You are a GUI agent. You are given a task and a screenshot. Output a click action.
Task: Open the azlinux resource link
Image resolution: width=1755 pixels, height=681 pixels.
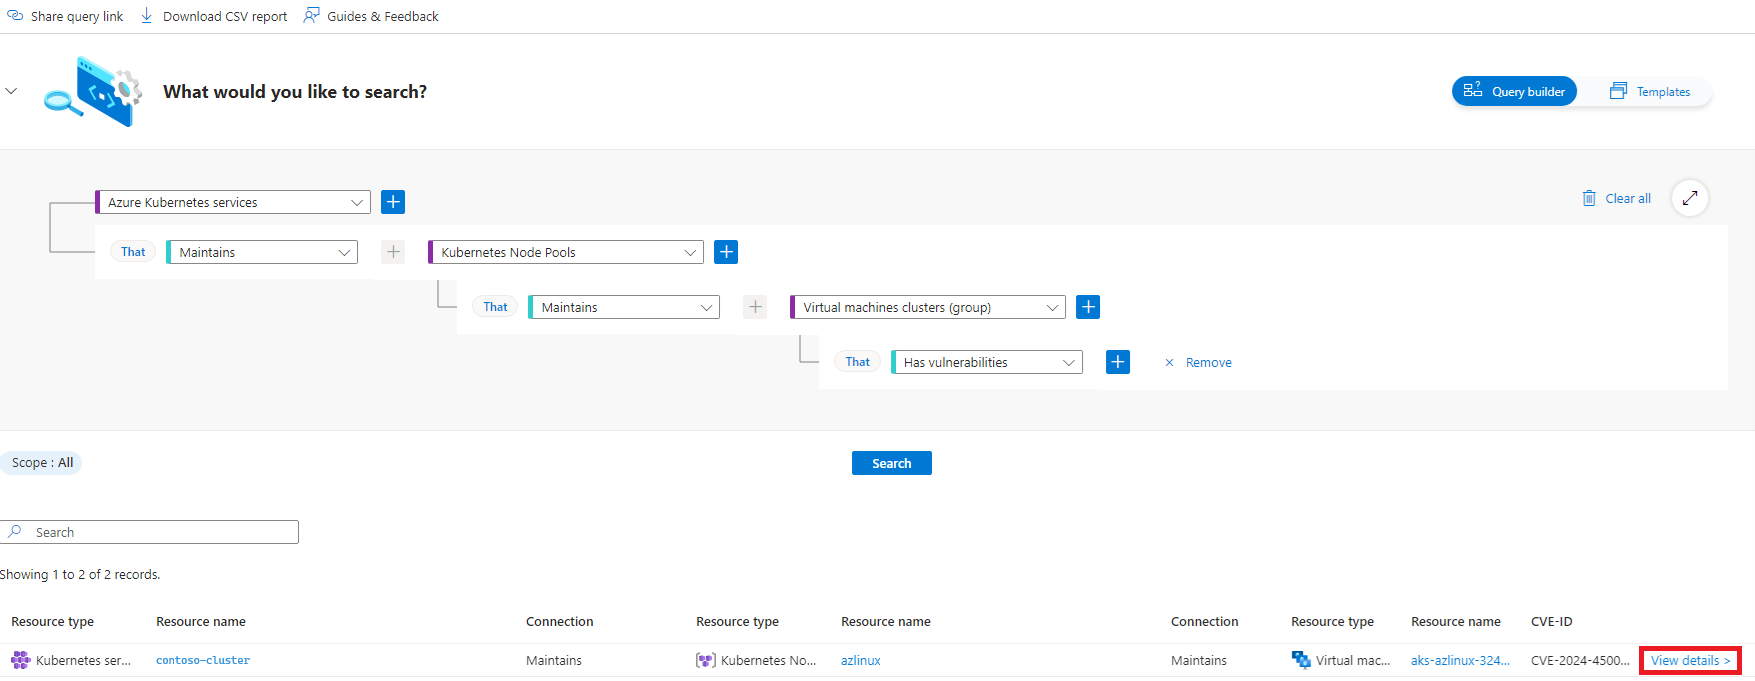(861, 660)
